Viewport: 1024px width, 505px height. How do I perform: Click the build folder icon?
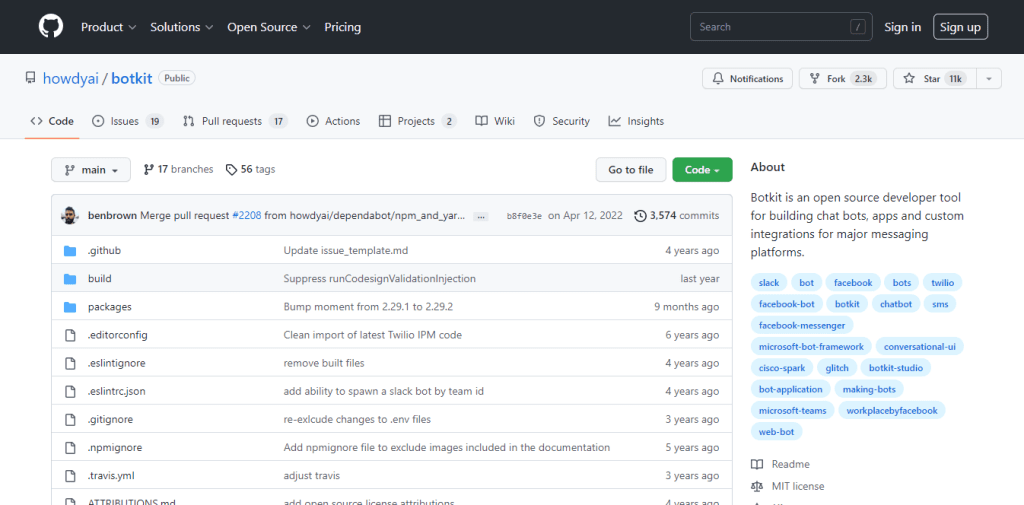71,278
